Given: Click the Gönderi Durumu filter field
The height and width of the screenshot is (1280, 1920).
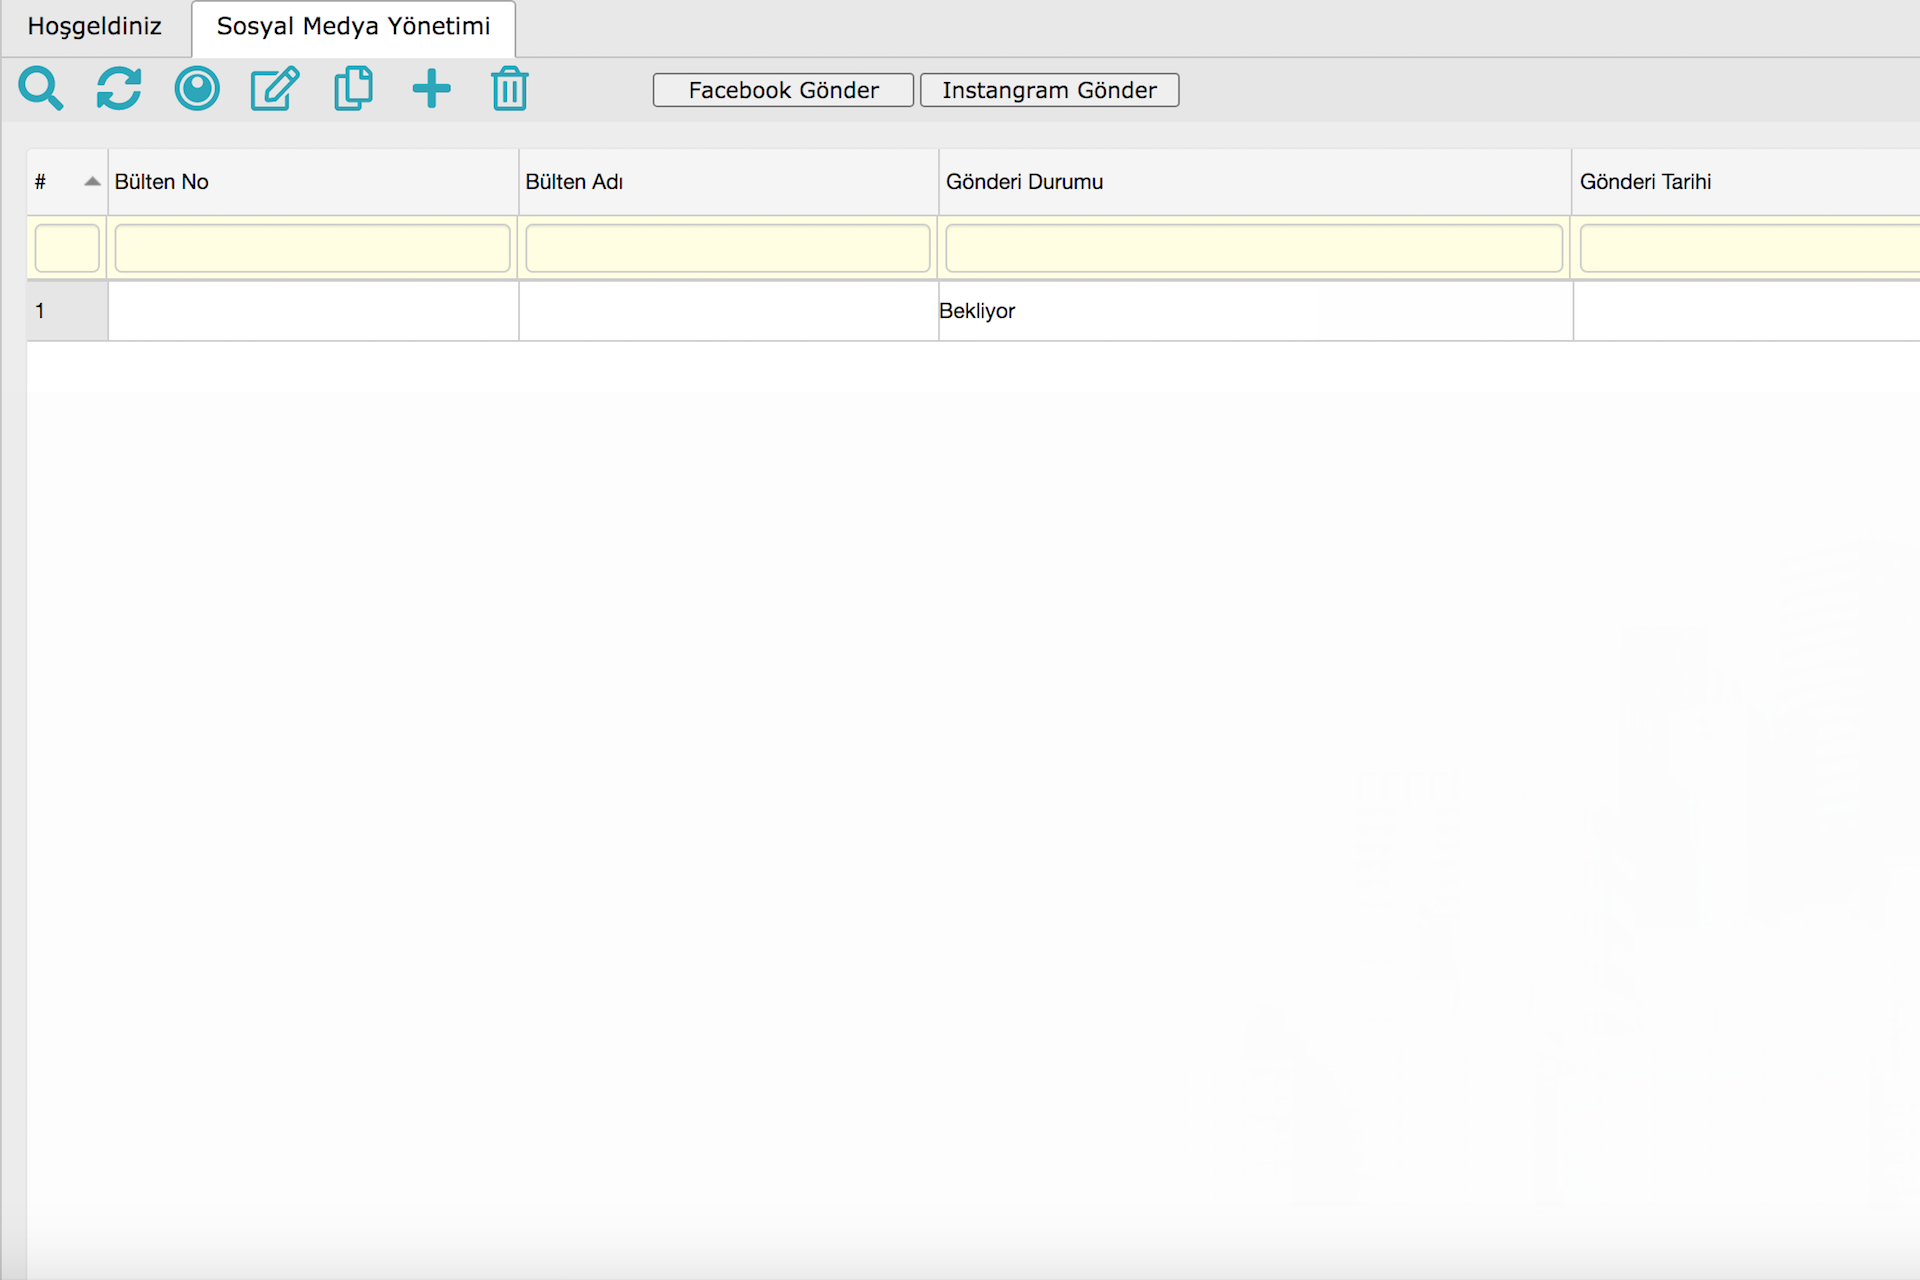Looking at the screenshot, I should coord(1253,249).
